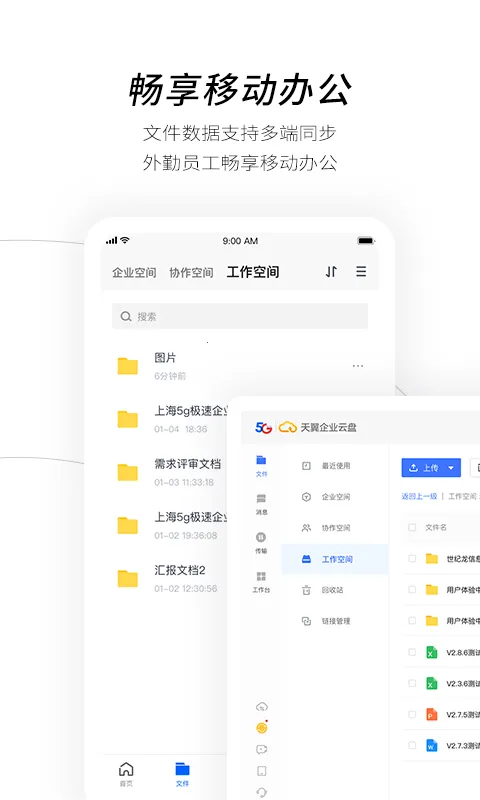
Task: Check the box beside V2.8.6 spreadsheet file
Action: (x=412, y=652)
